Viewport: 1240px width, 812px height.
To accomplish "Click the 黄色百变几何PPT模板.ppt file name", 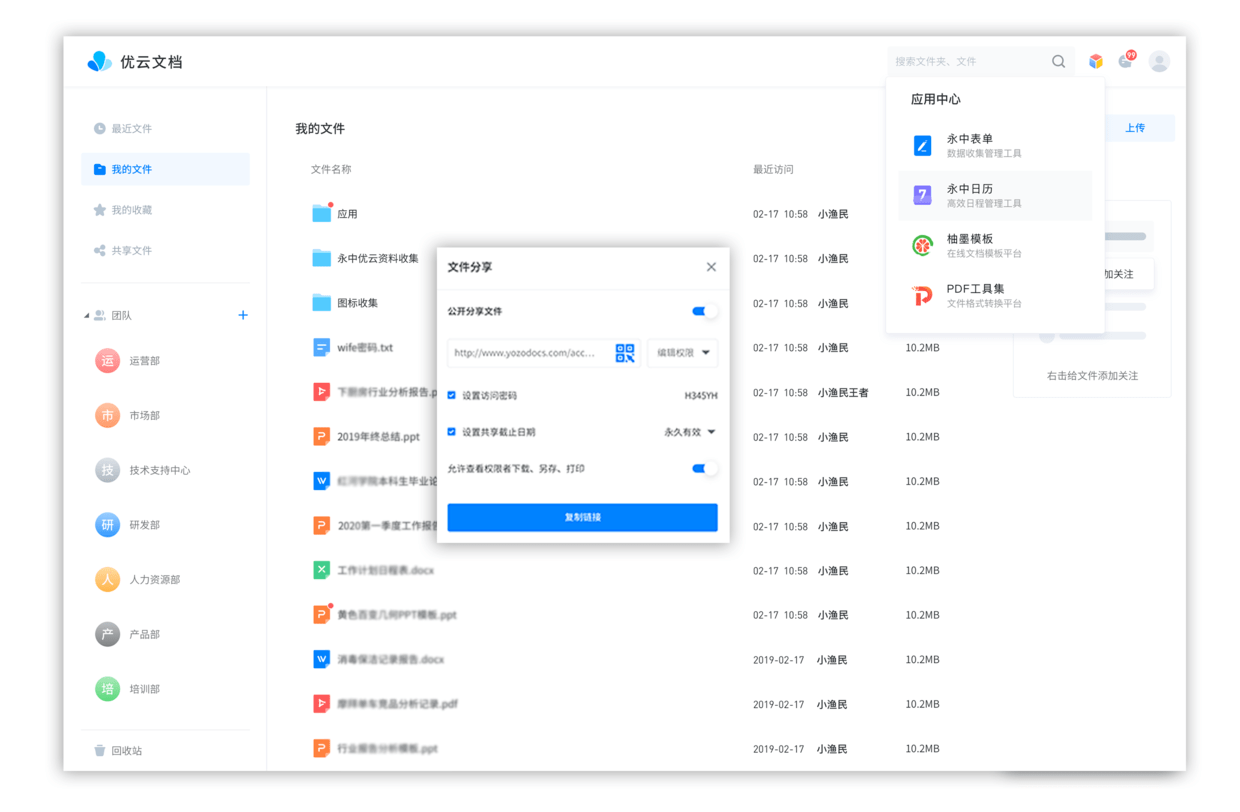I will tap(397, 615).
